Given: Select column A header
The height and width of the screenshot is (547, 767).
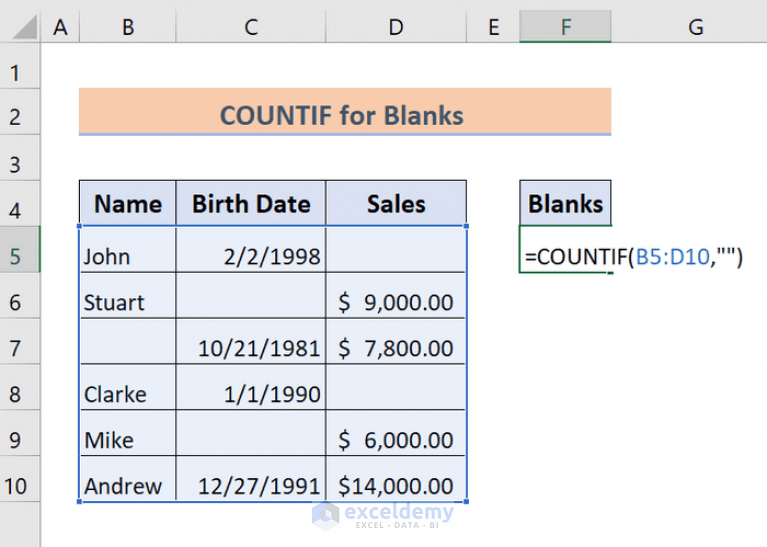Looking at the screenshot, I should click(60, 27).
